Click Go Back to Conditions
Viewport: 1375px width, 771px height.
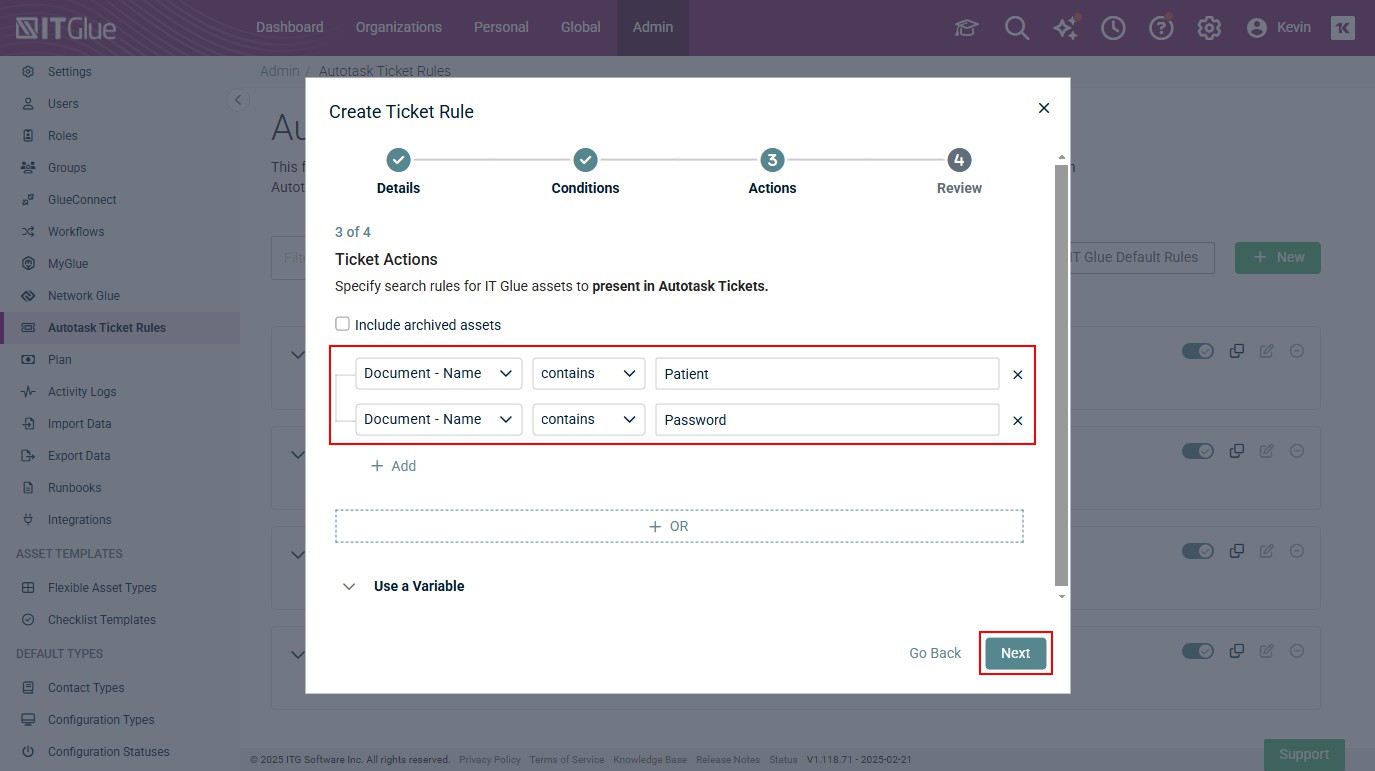935,653
